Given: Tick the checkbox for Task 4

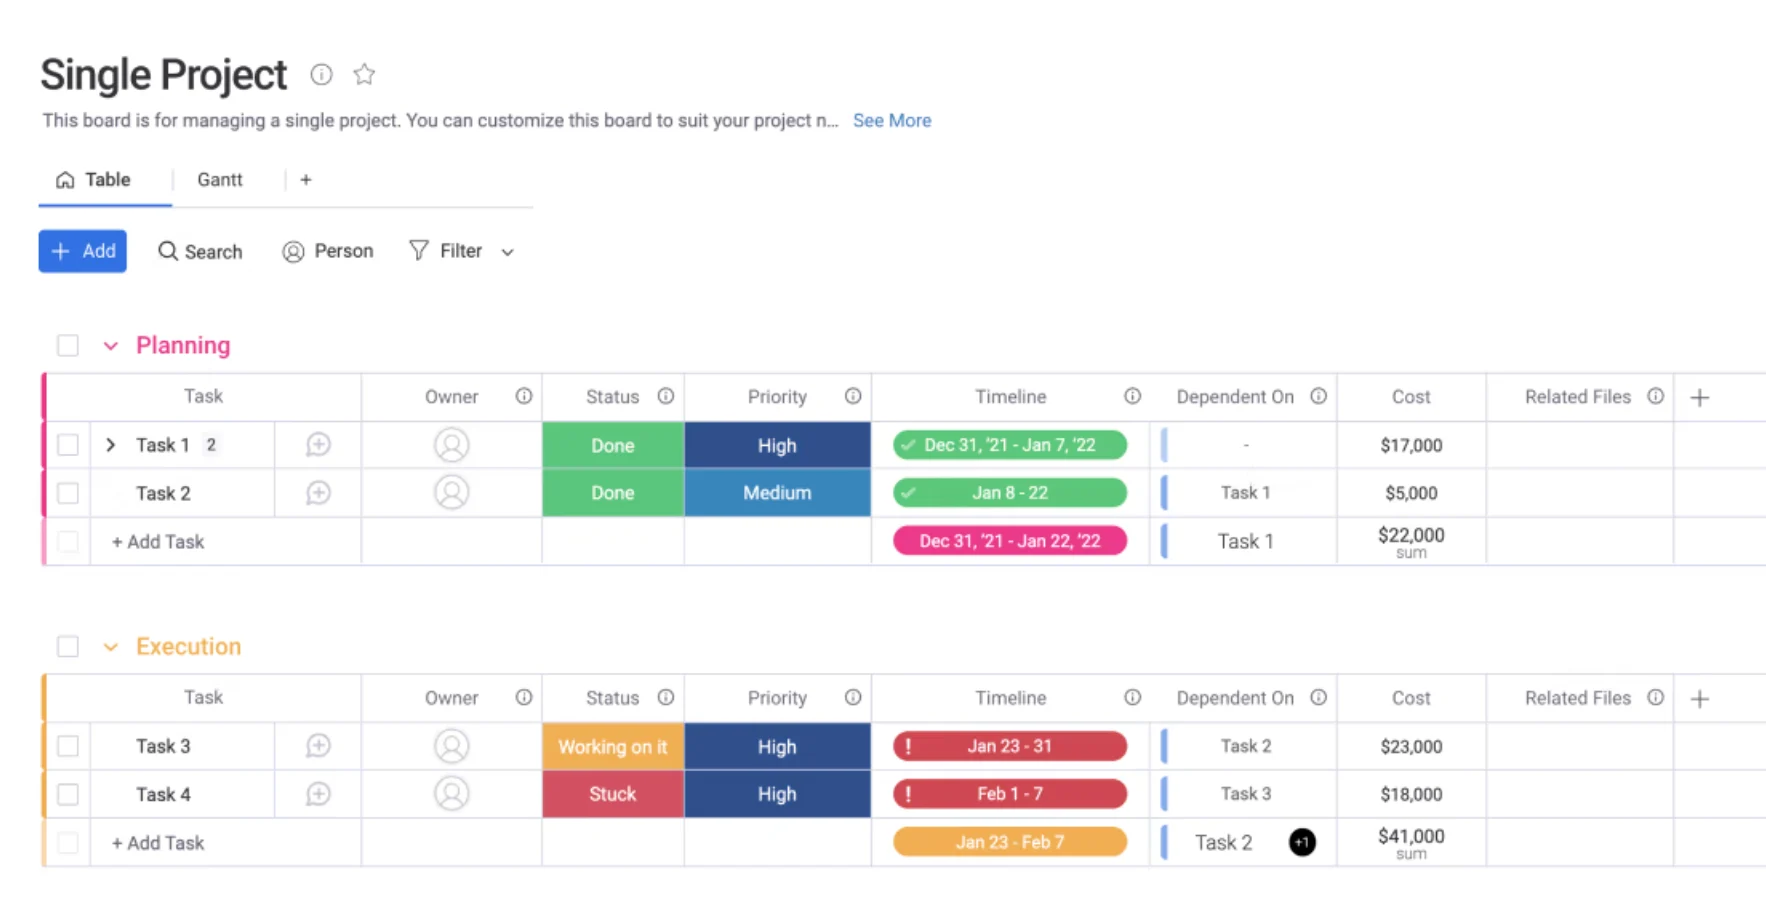Looking at the screenshot, I should [68, 794].
